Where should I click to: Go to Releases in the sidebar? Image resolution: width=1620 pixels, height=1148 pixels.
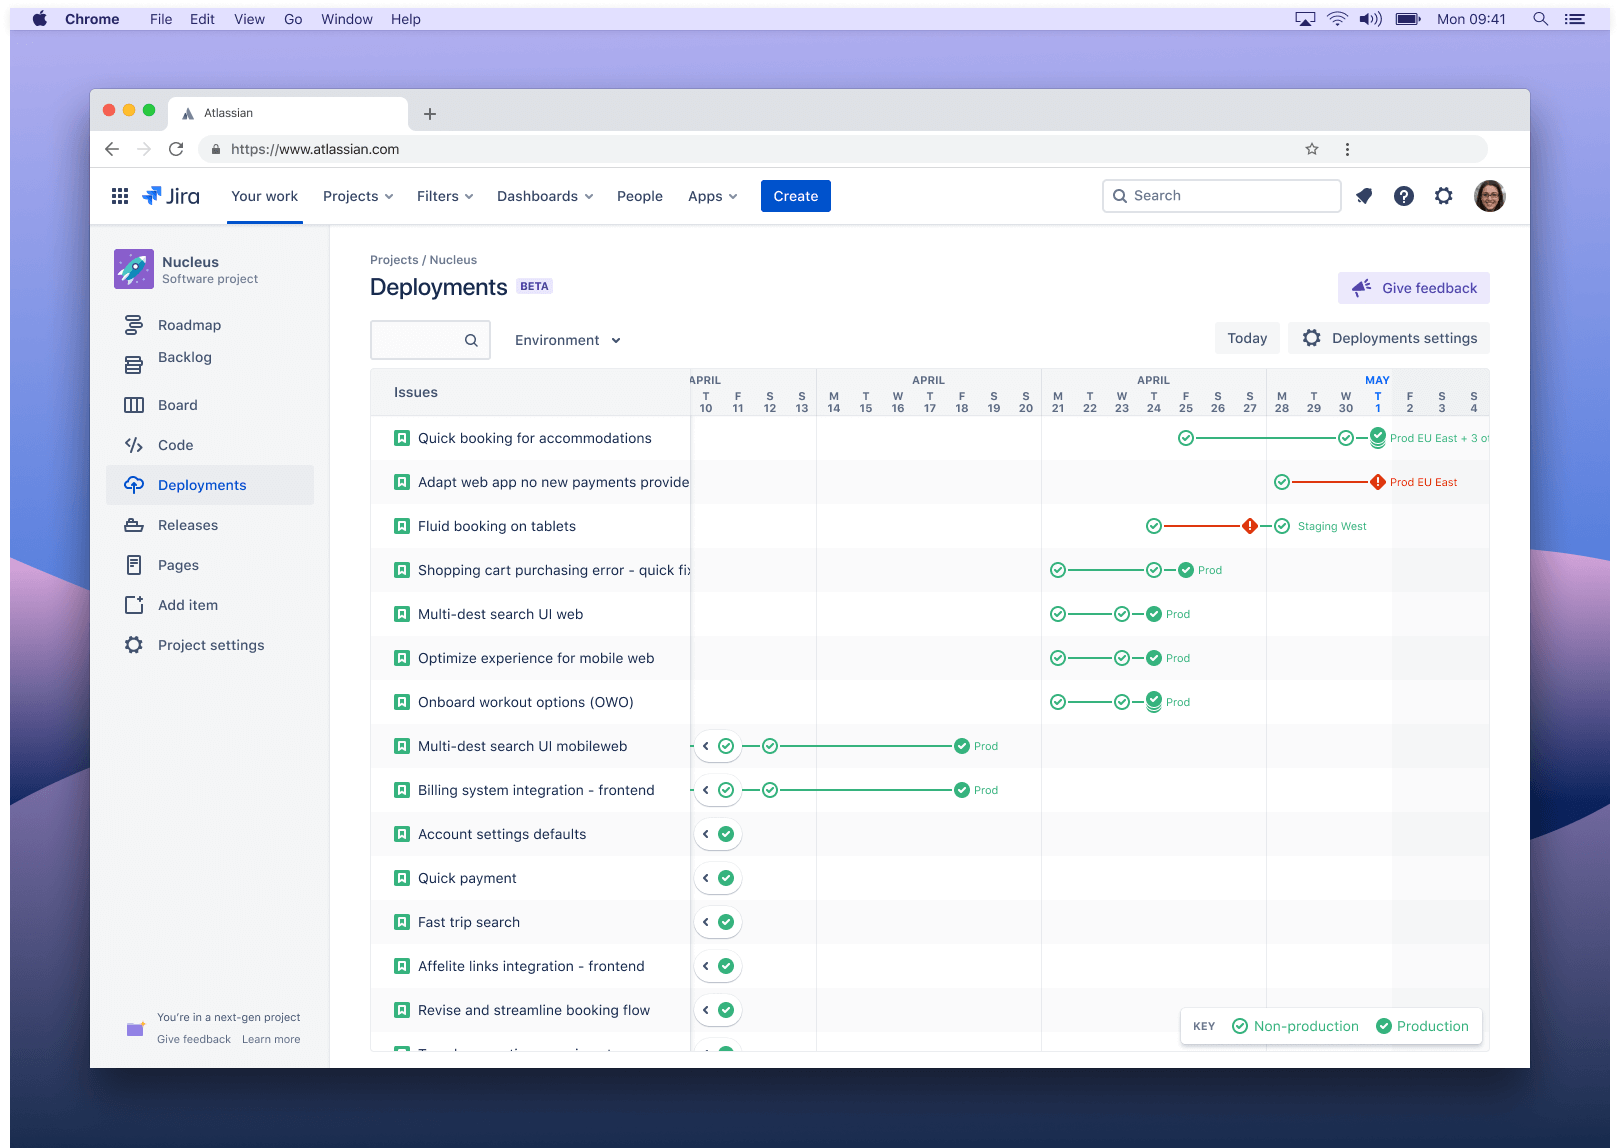coord(187,525)
